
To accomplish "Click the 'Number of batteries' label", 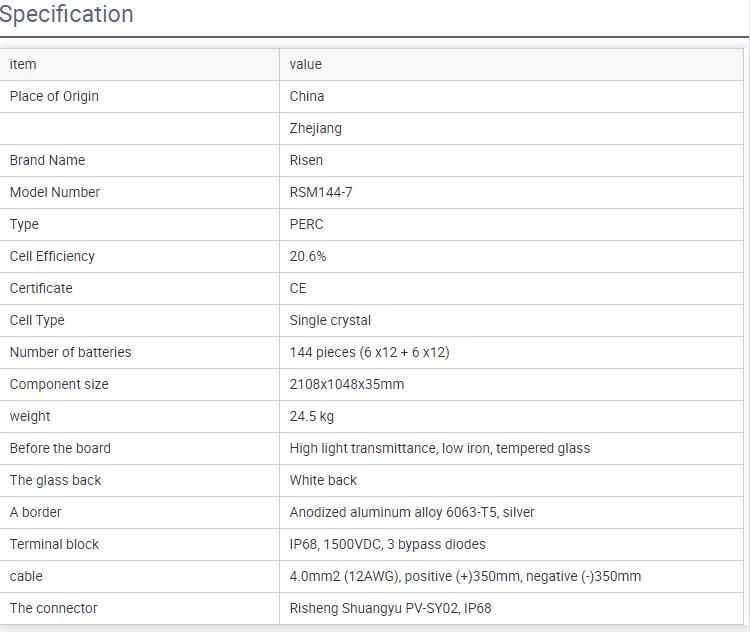I will [70, 353].
